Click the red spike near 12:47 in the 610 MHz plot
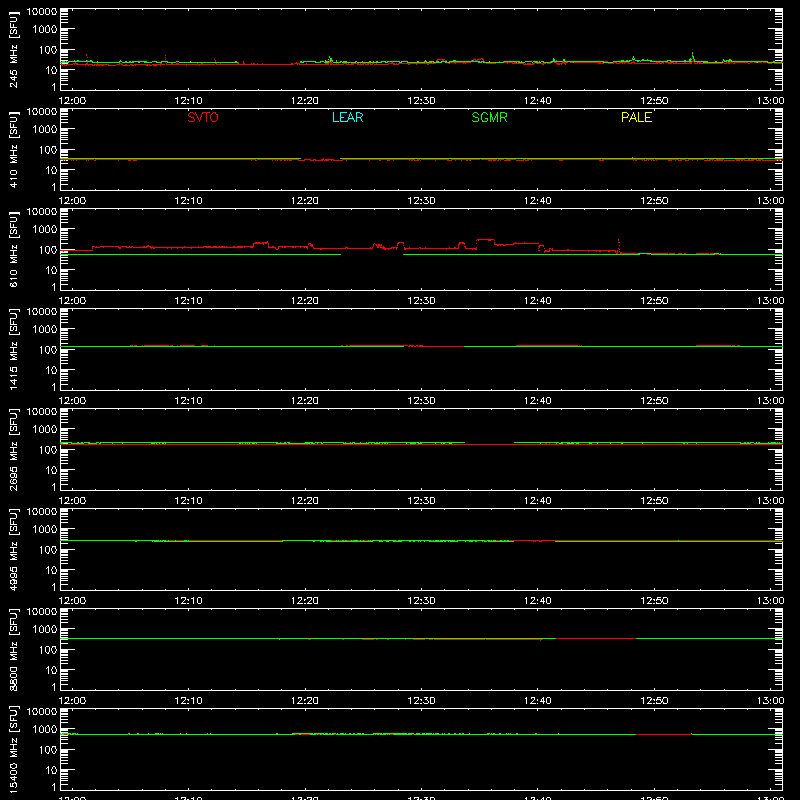This screenshot has width=800, height=800. (619, 245)
